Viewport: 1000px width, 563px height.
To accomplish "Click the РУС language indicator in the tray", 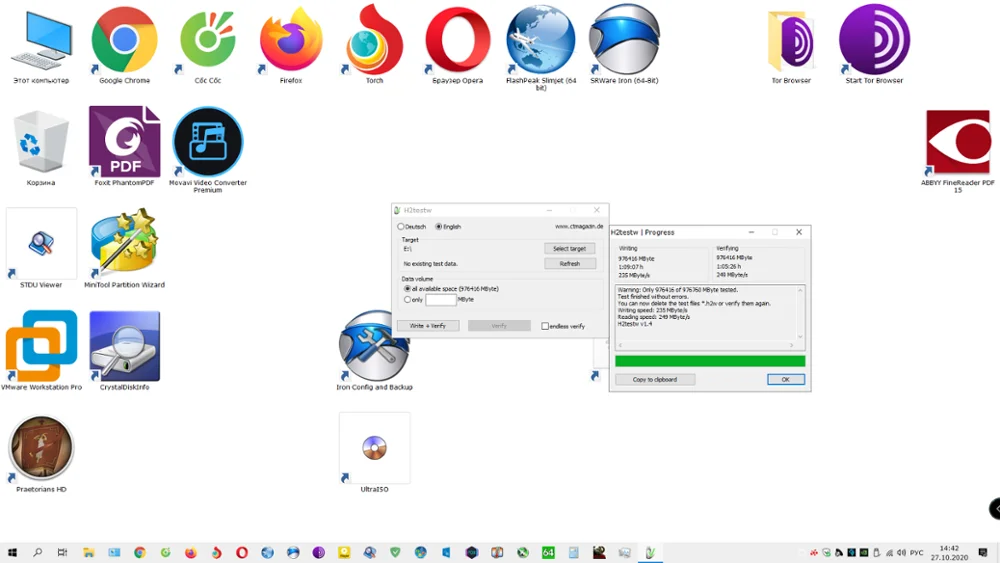I will click(916, 553).
